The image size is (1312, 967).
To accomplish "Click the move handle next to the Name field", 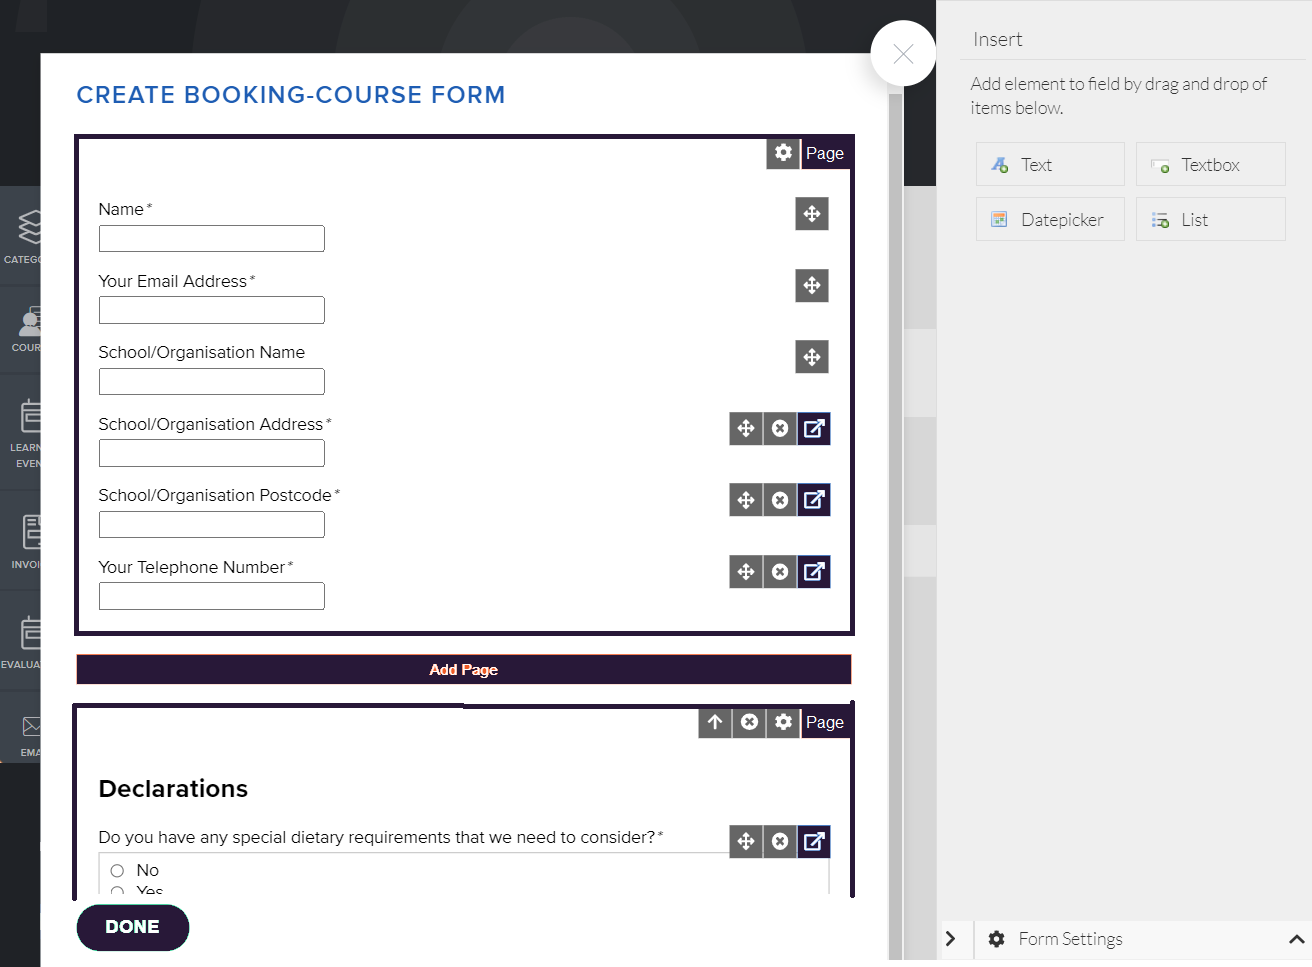I will pos(811,214).
